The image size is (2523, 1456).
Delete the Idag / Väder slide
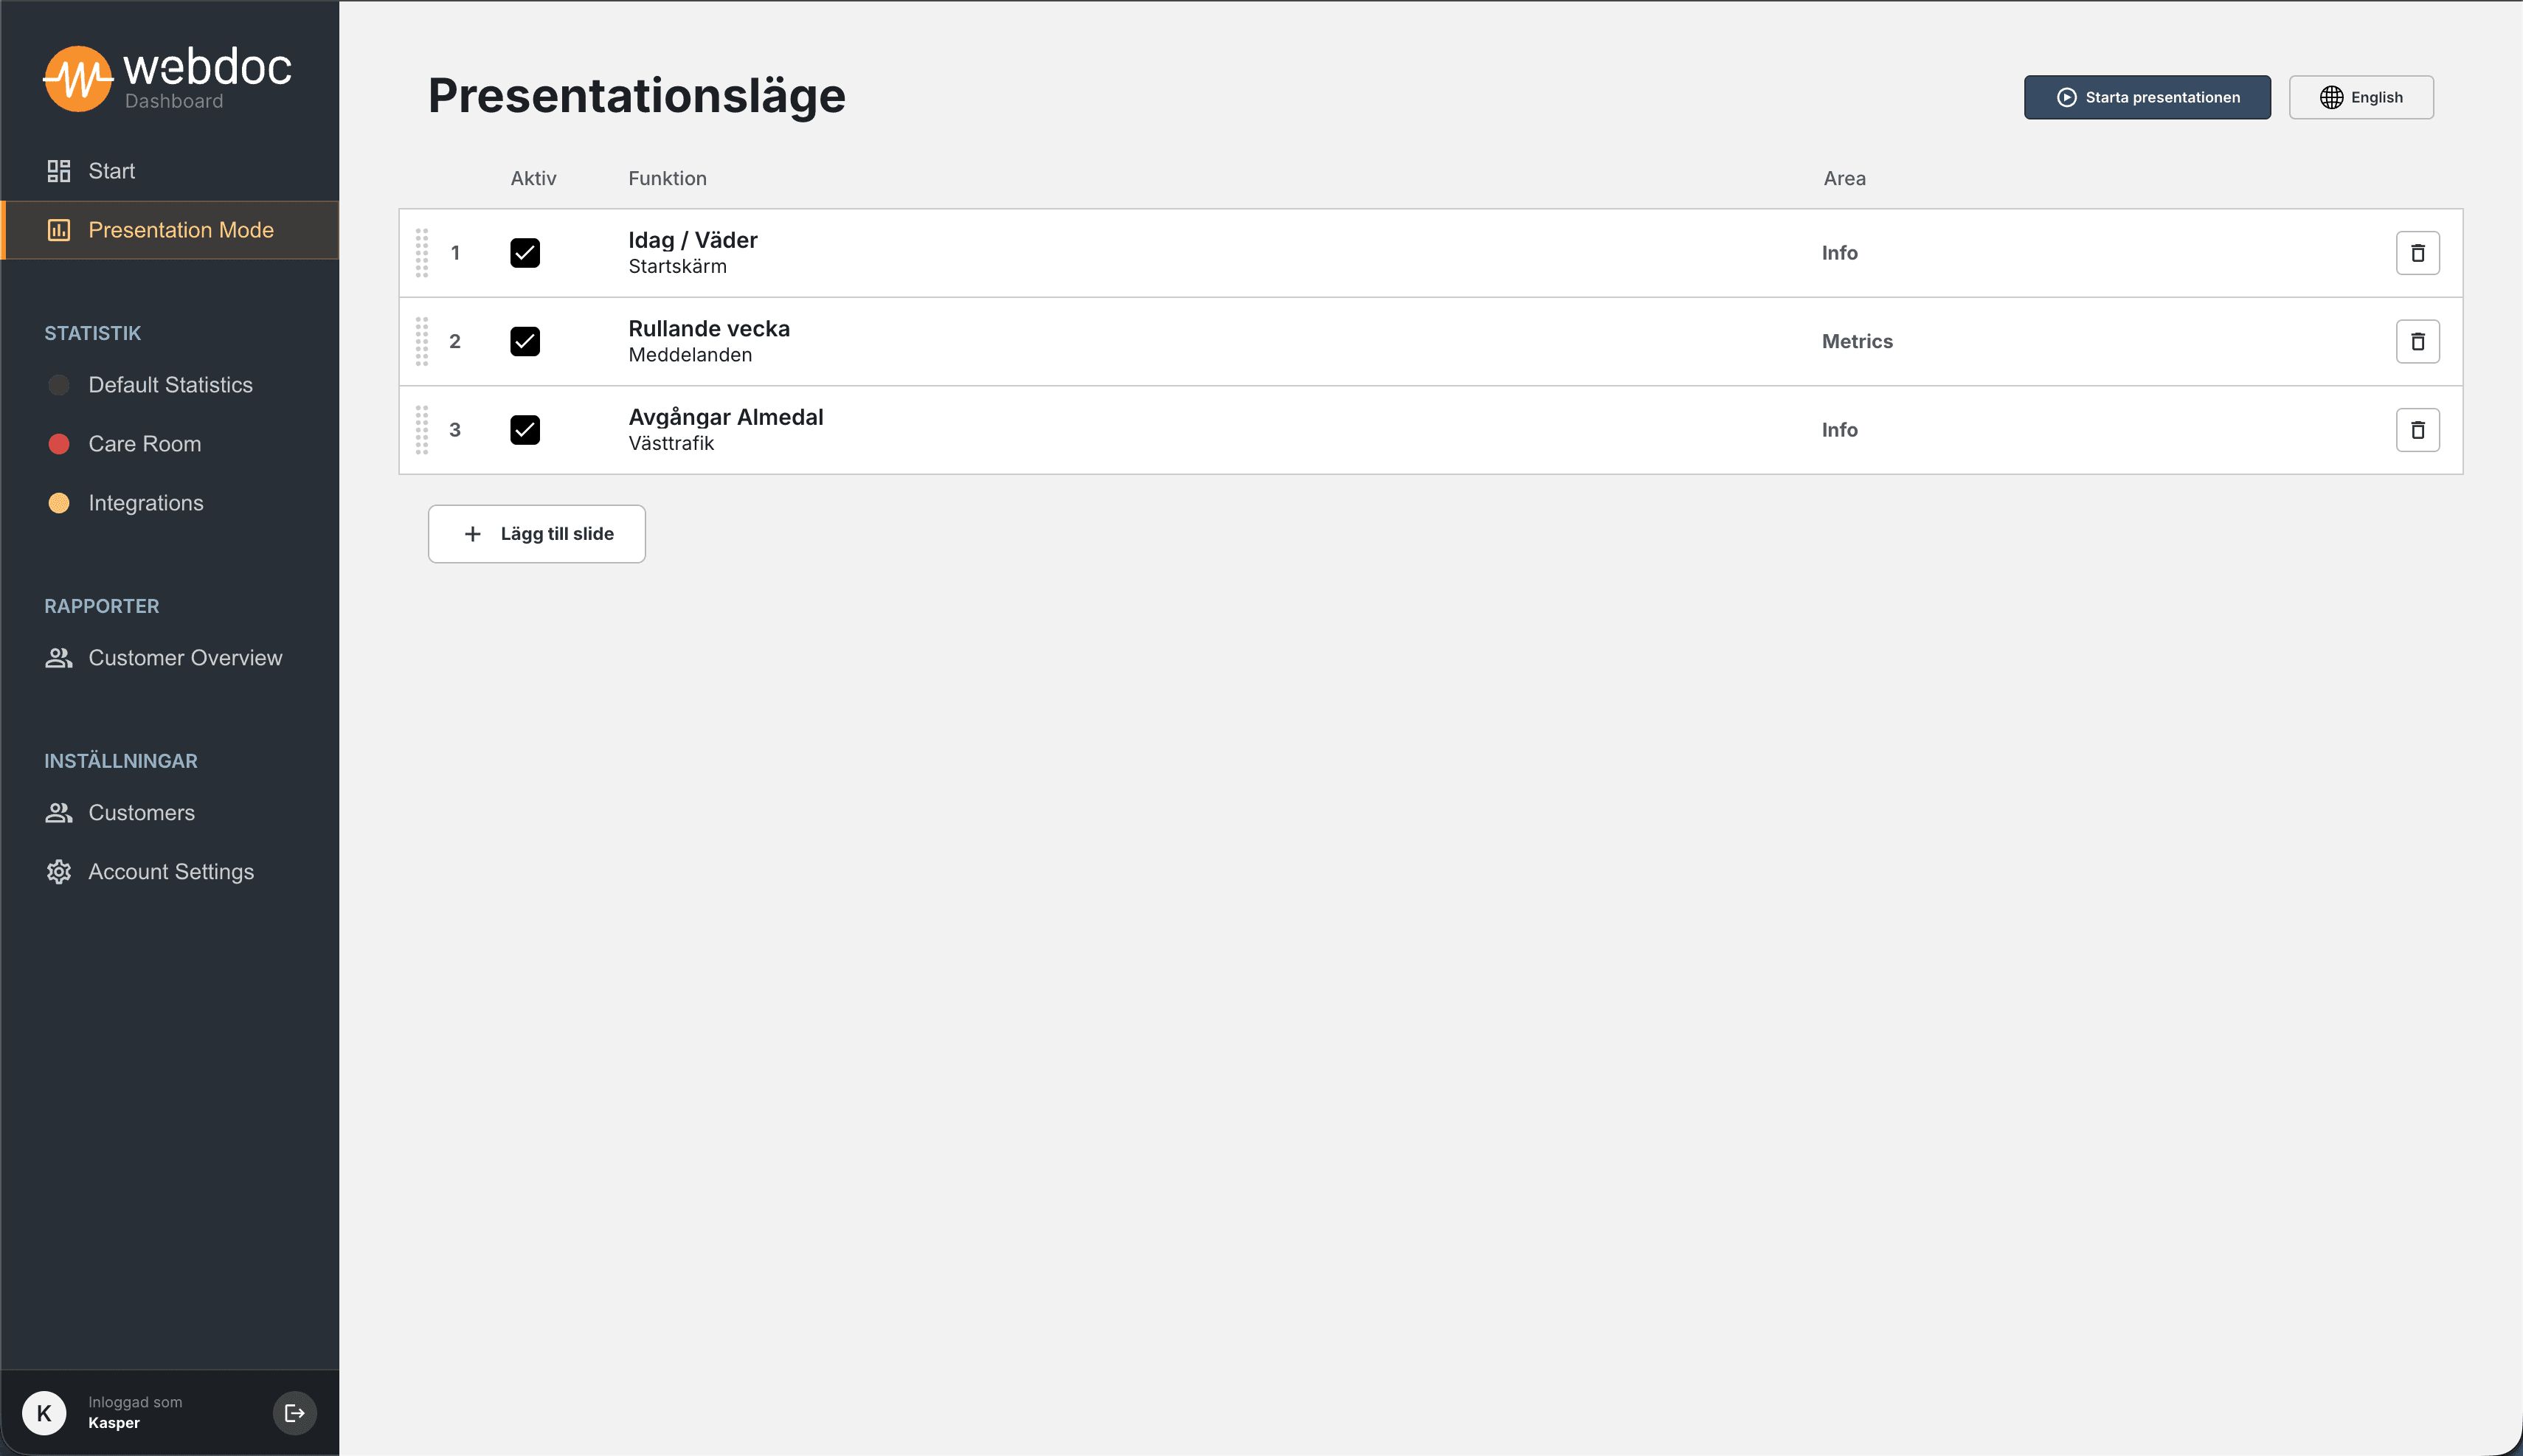coord(2417,253)
